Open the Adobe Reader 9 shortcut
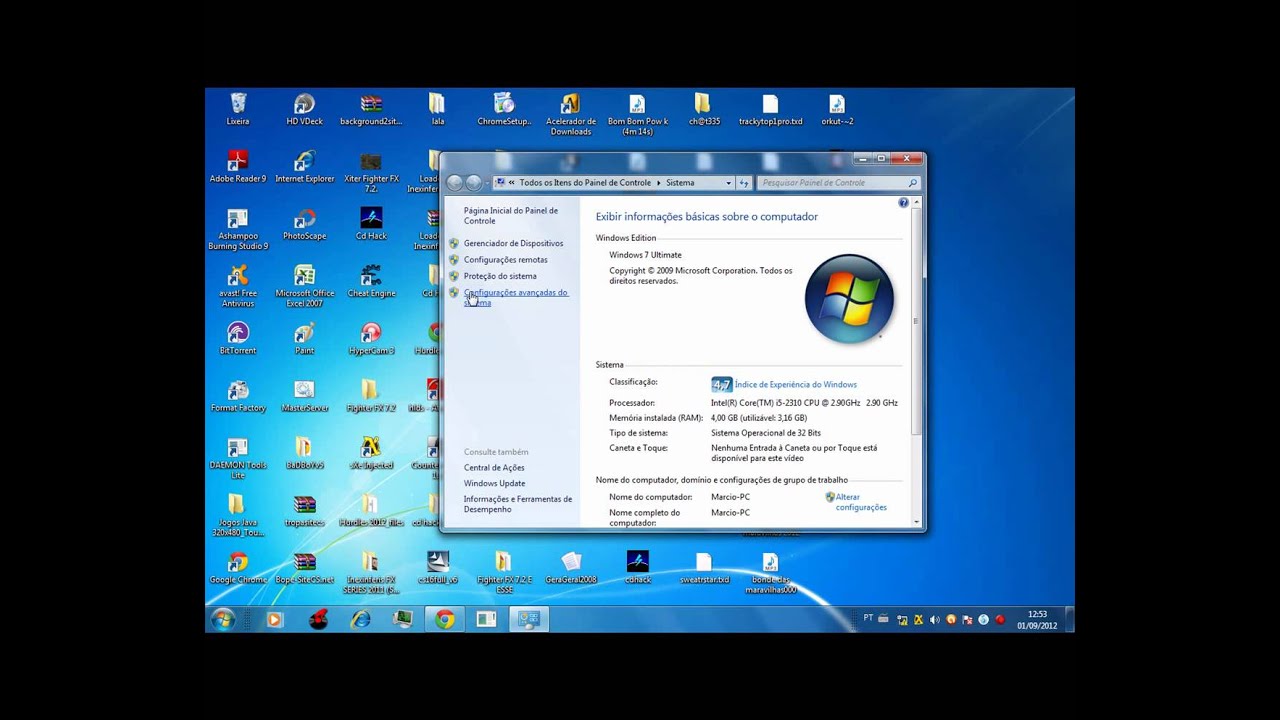1280x720 pixels. click(238, 167)
